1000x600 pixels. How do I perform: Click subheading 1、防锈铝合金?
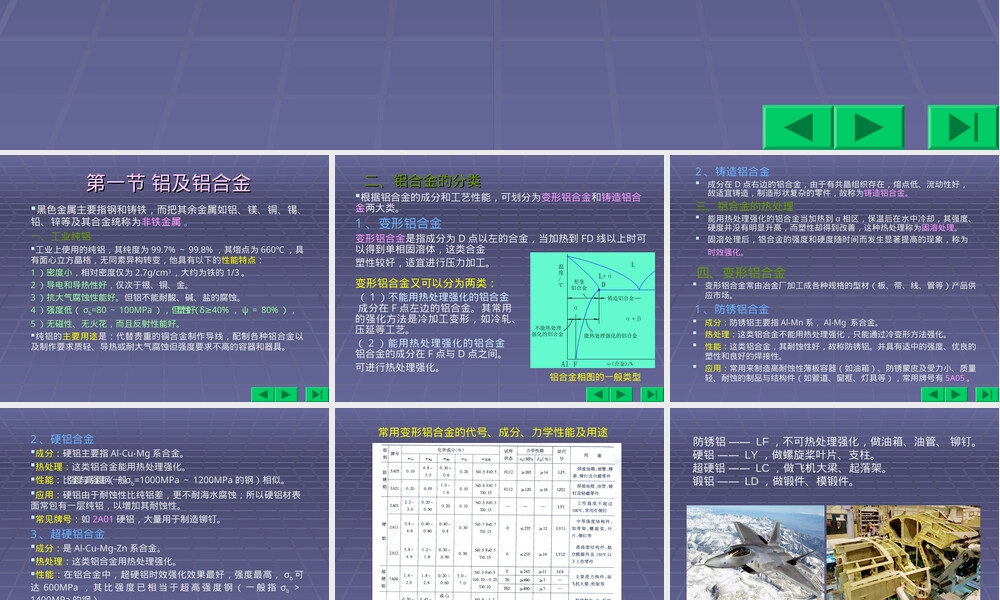tap(732, 309)
